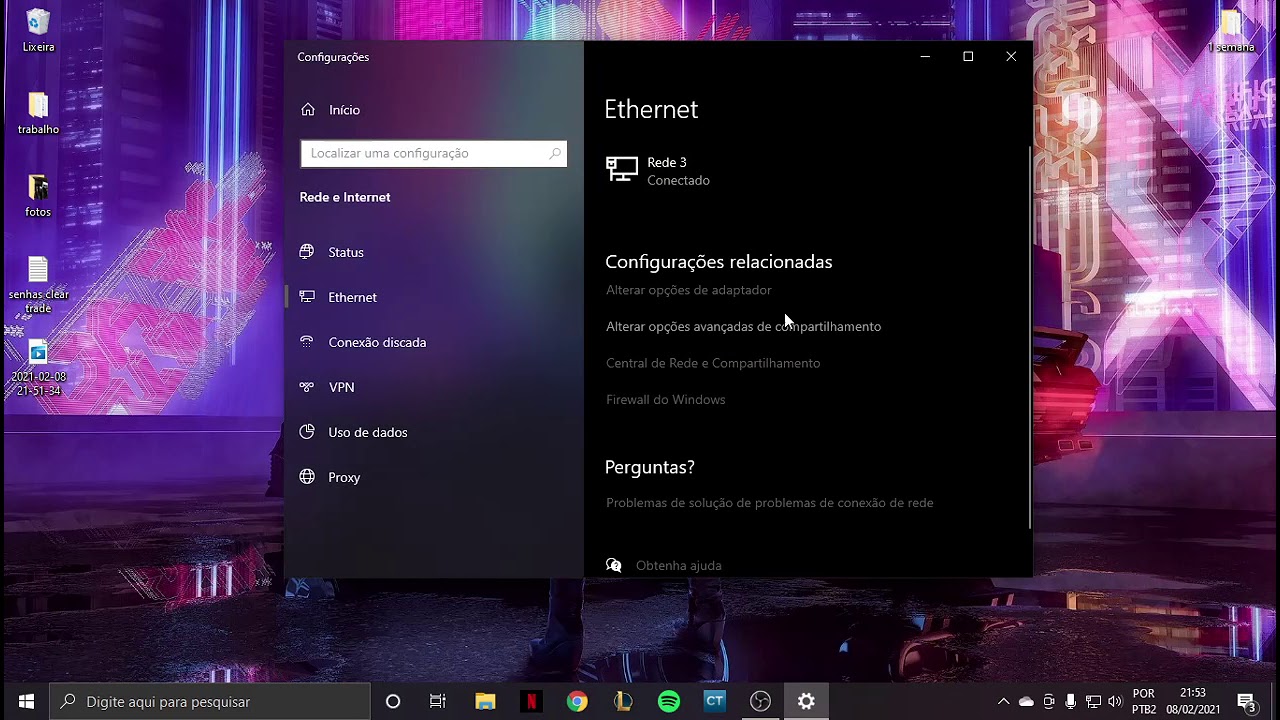
Task: Select the fotos desktop folder
Action: pos(38,196)
